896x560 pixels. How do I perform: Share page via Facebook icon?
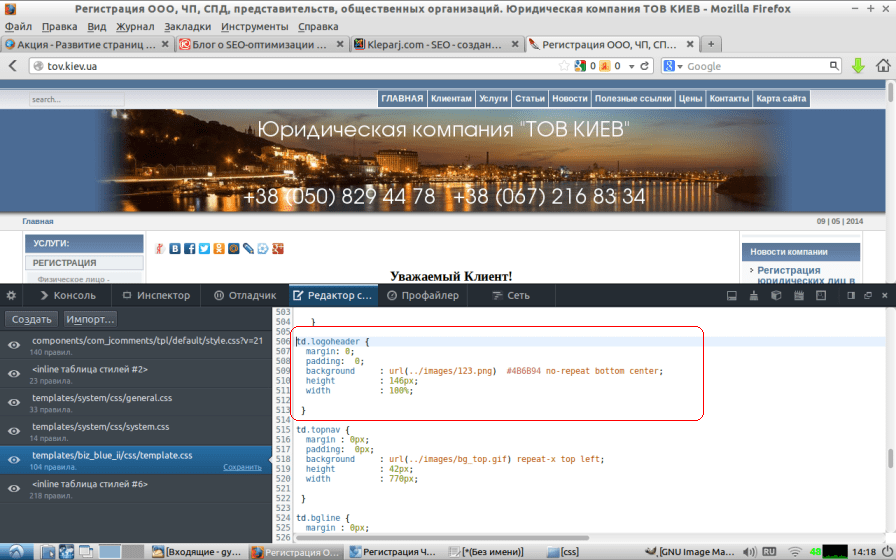coord(190,249)
